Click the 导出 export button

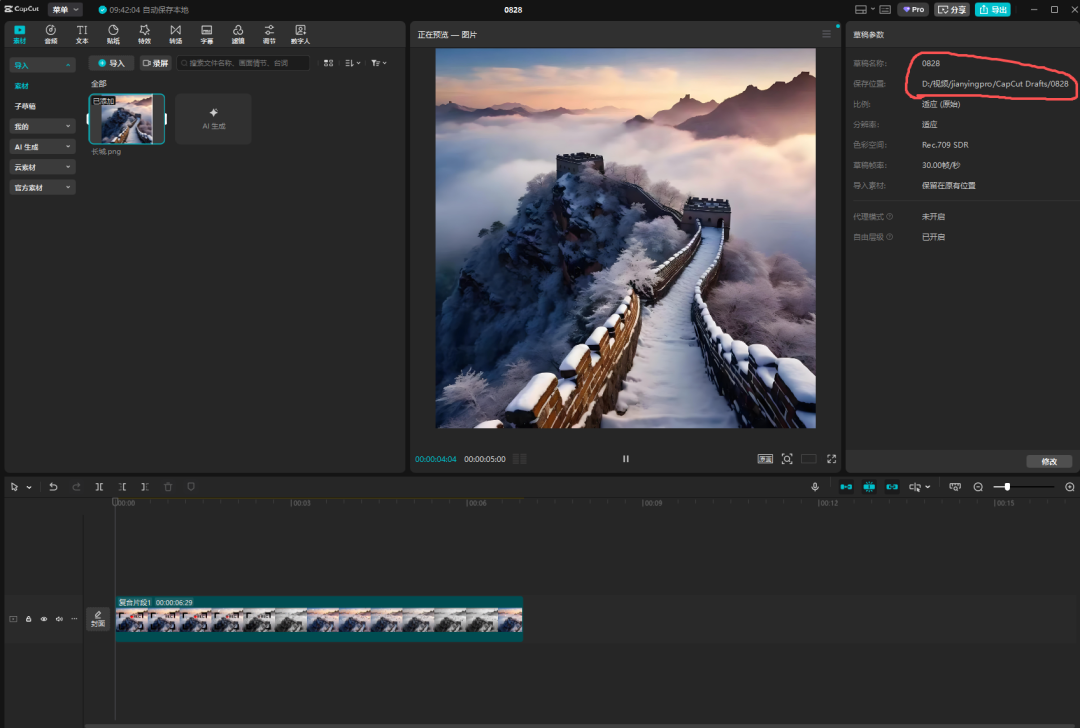click(x=992, y=9)
